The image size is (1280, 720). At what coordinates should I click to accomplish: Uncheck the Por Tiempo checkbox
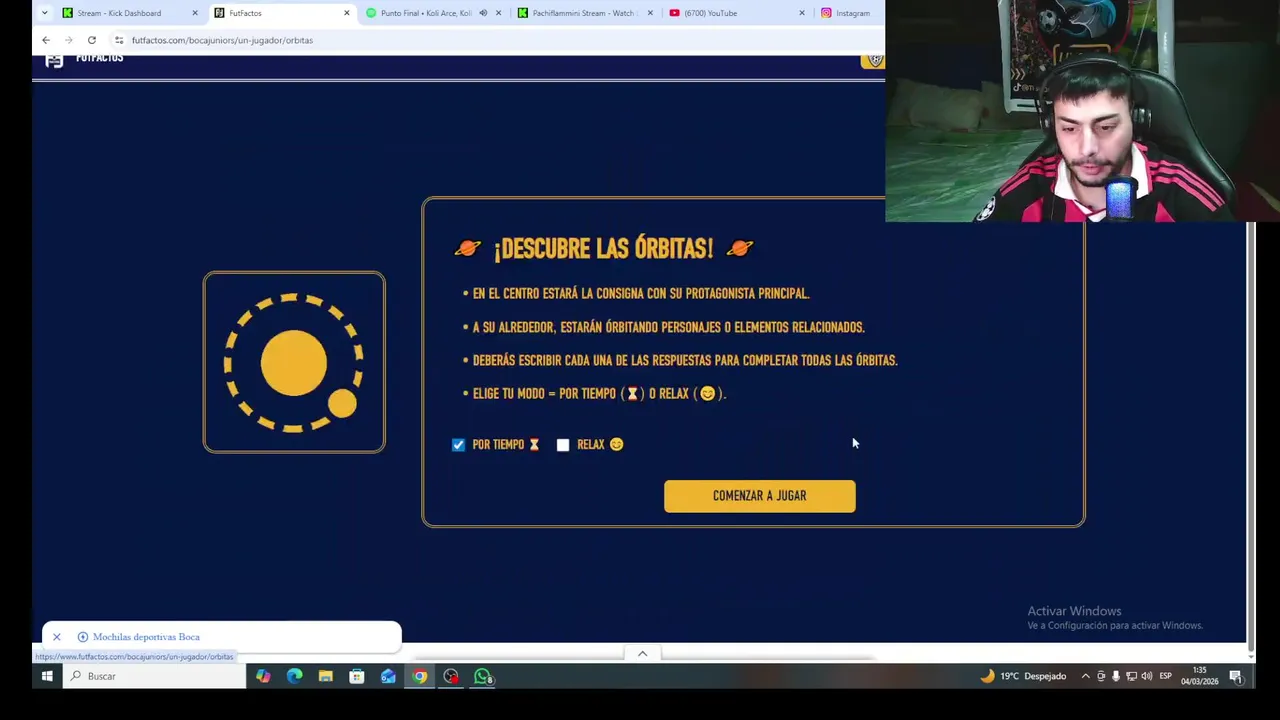pos(458,445)
